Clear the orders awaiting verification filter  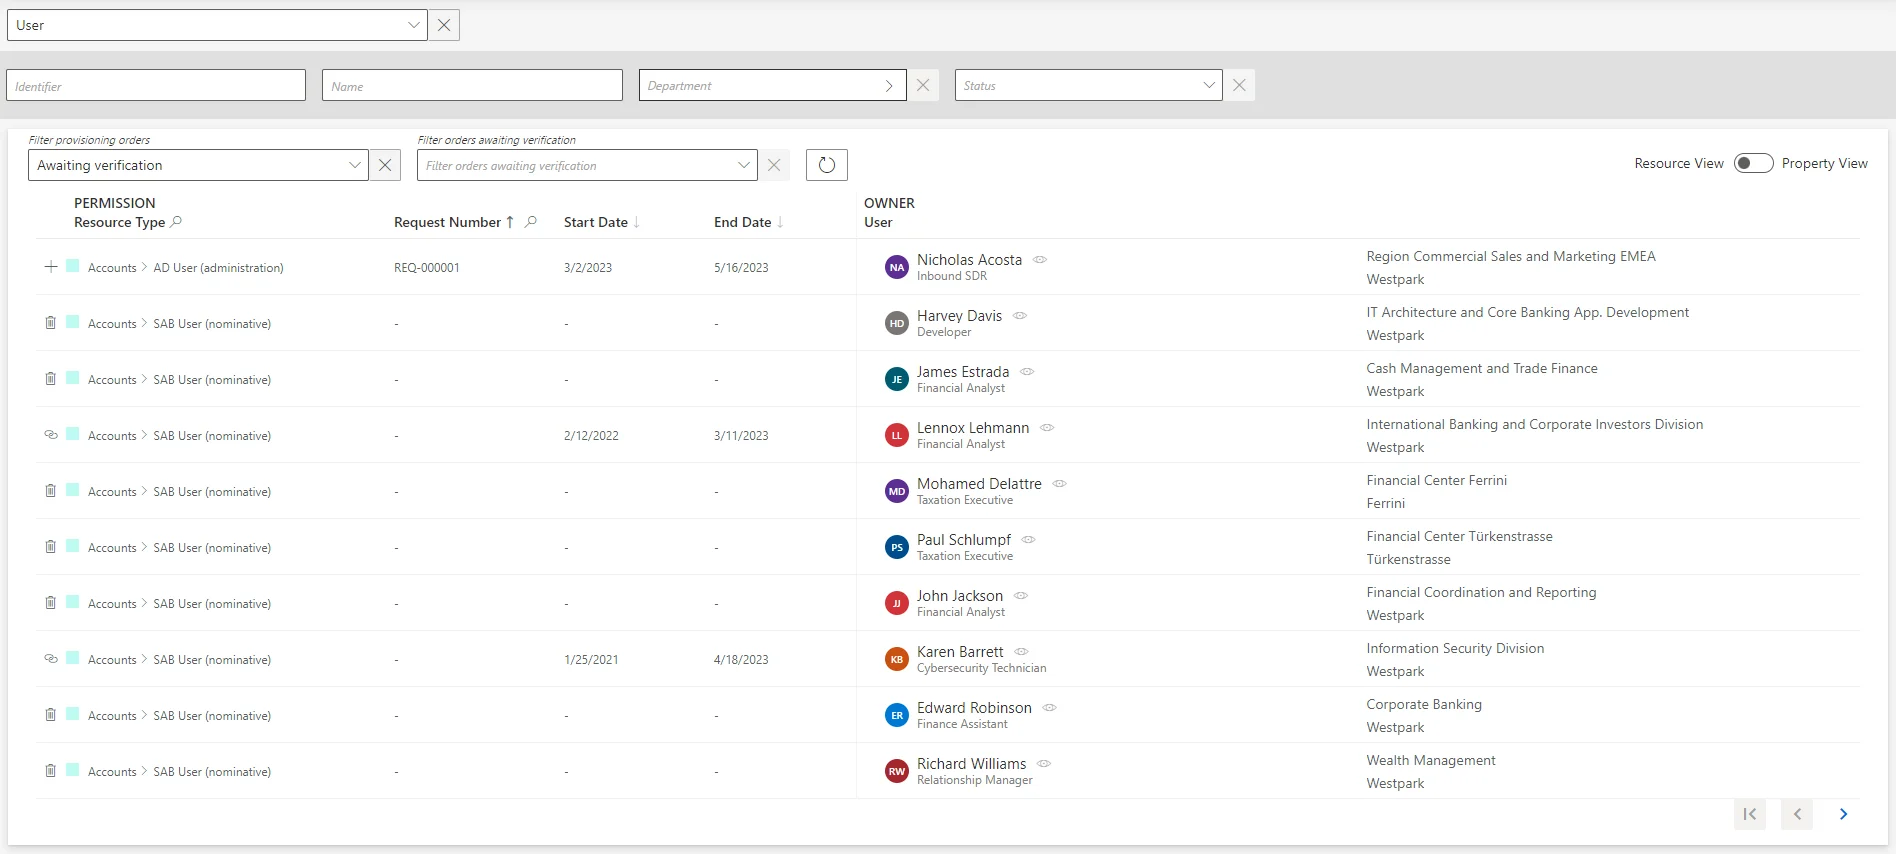pyautogui.click(x=774, y=165)
